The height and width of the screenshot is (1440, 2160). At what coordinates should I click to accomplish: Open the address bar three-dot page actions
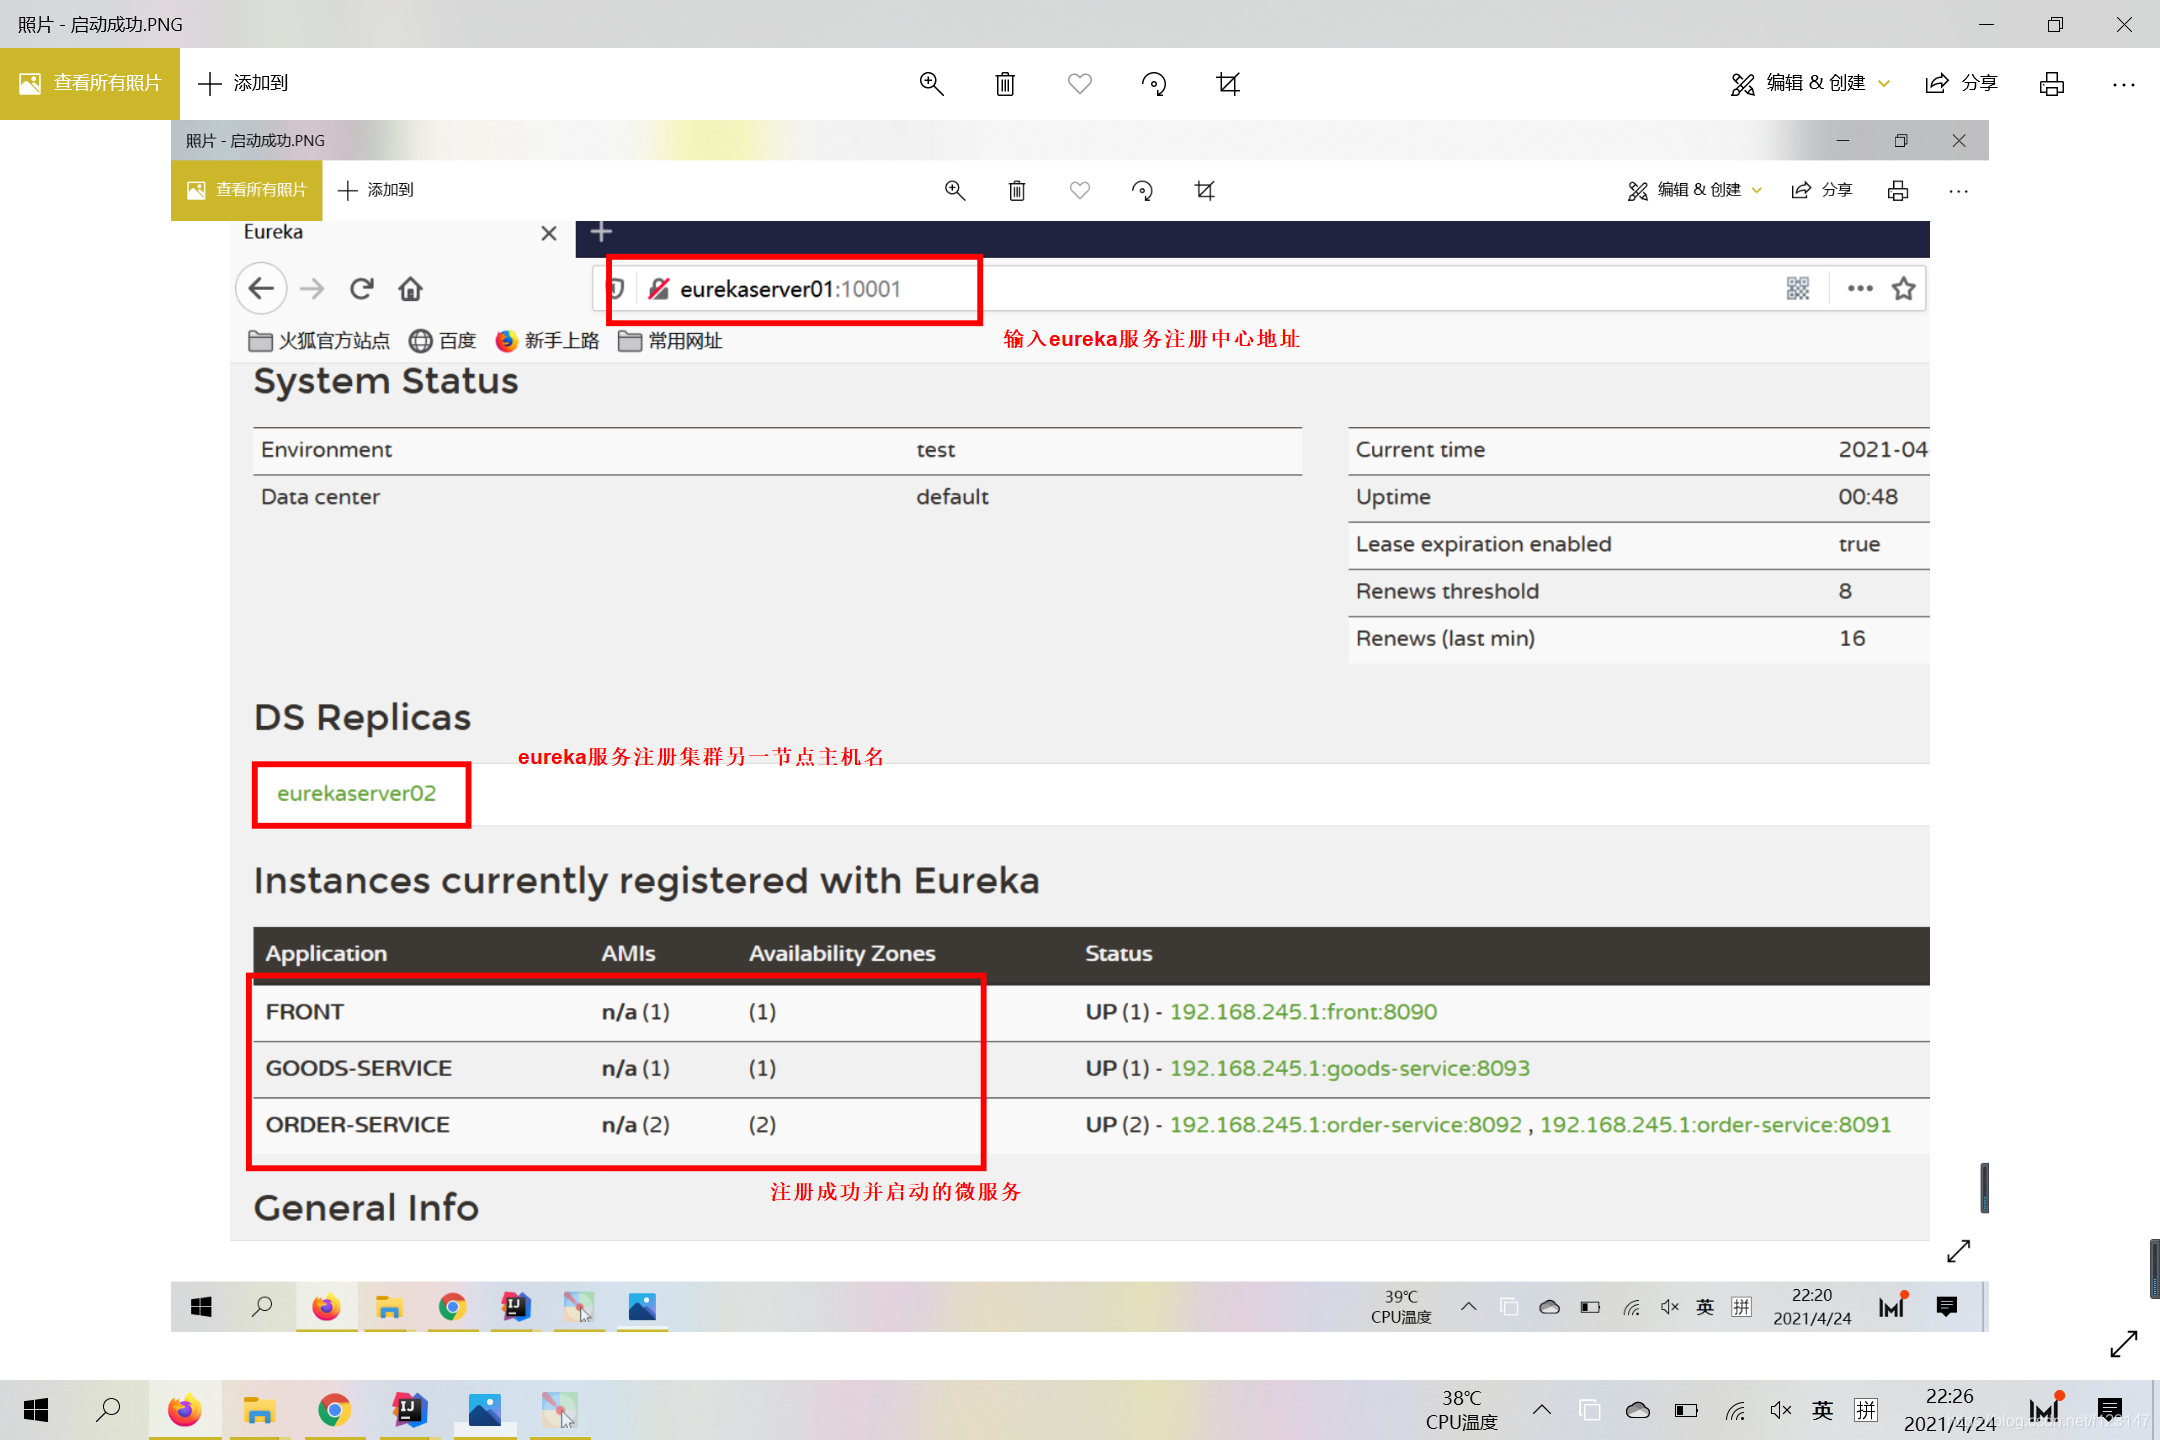click(x=1860, y=289)
